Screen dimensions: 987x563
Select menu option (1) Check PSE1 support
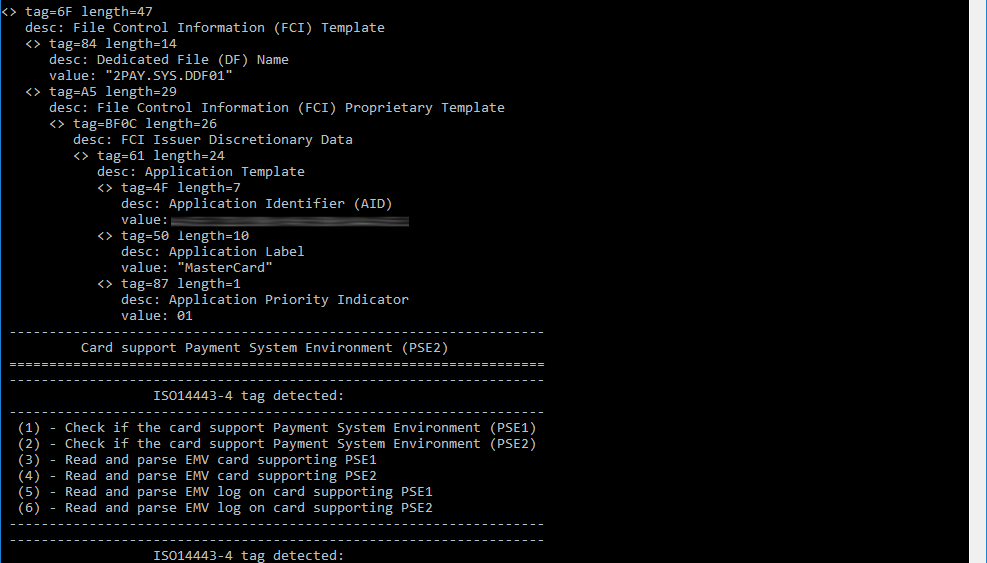coord(277,428)
